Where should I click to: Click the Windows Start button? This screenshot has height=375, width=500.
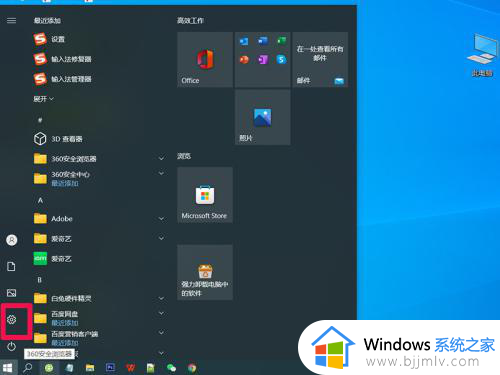tap(7, 368)
